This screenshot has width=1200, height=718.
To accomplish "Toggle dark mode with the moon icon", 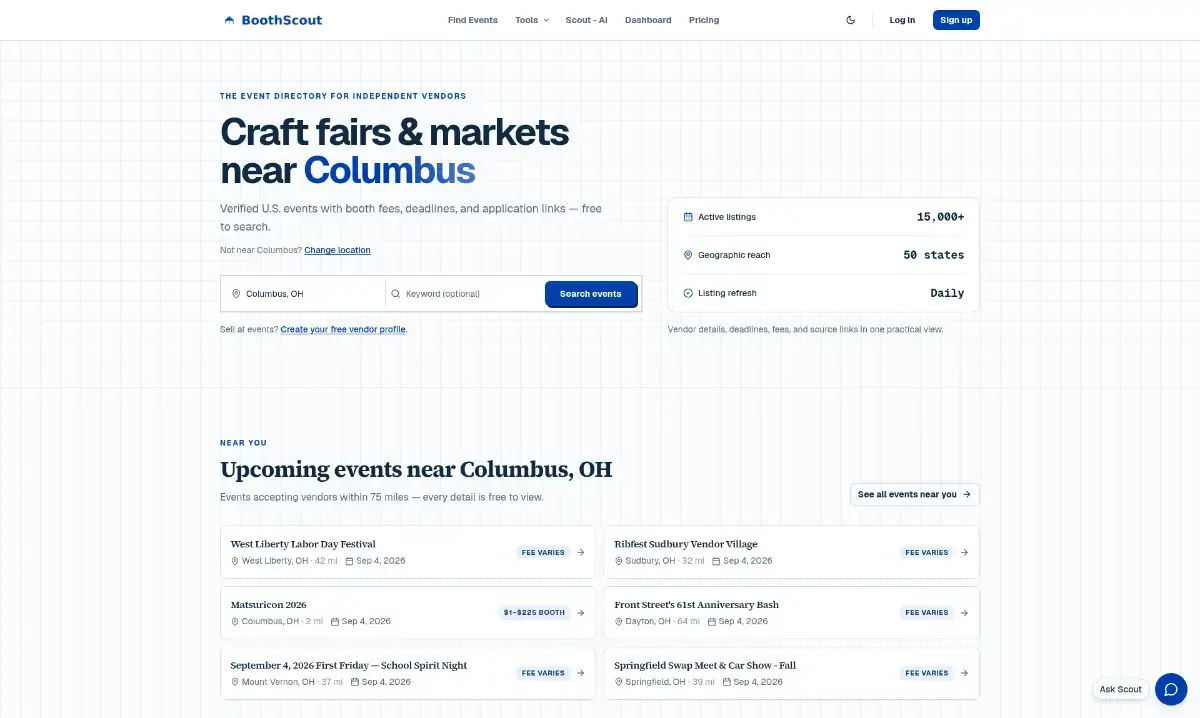I will click(851, 20).
